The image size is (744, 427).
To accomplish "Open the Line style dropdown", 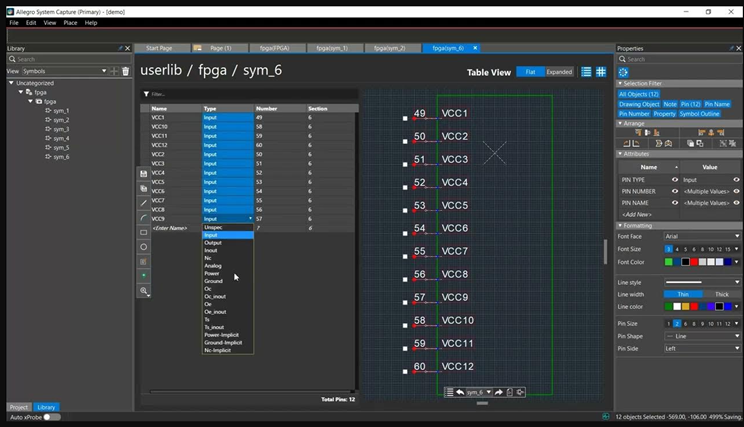I will coord(702,282).
